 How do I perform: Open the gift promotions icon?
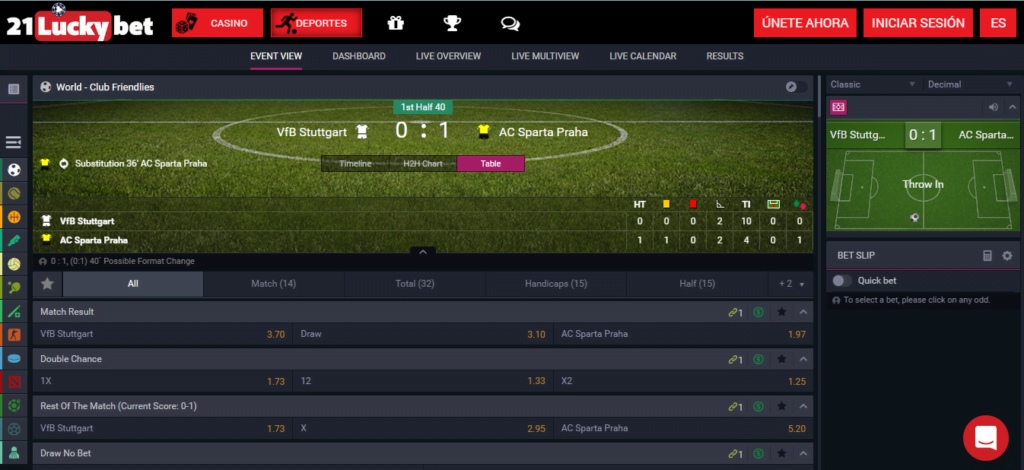pos(396,24)
